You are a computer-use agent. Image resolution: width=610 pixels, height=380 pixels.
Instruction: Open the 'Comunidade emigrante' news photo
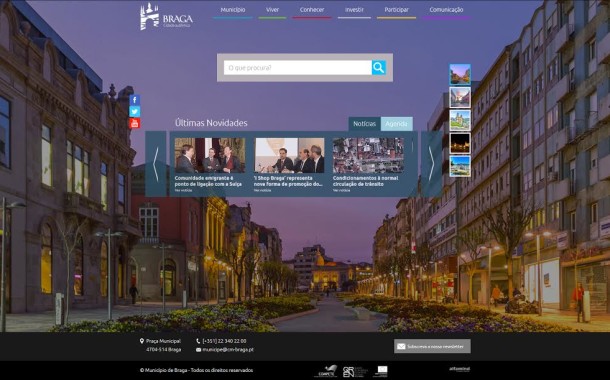click(x=210, y=155)
